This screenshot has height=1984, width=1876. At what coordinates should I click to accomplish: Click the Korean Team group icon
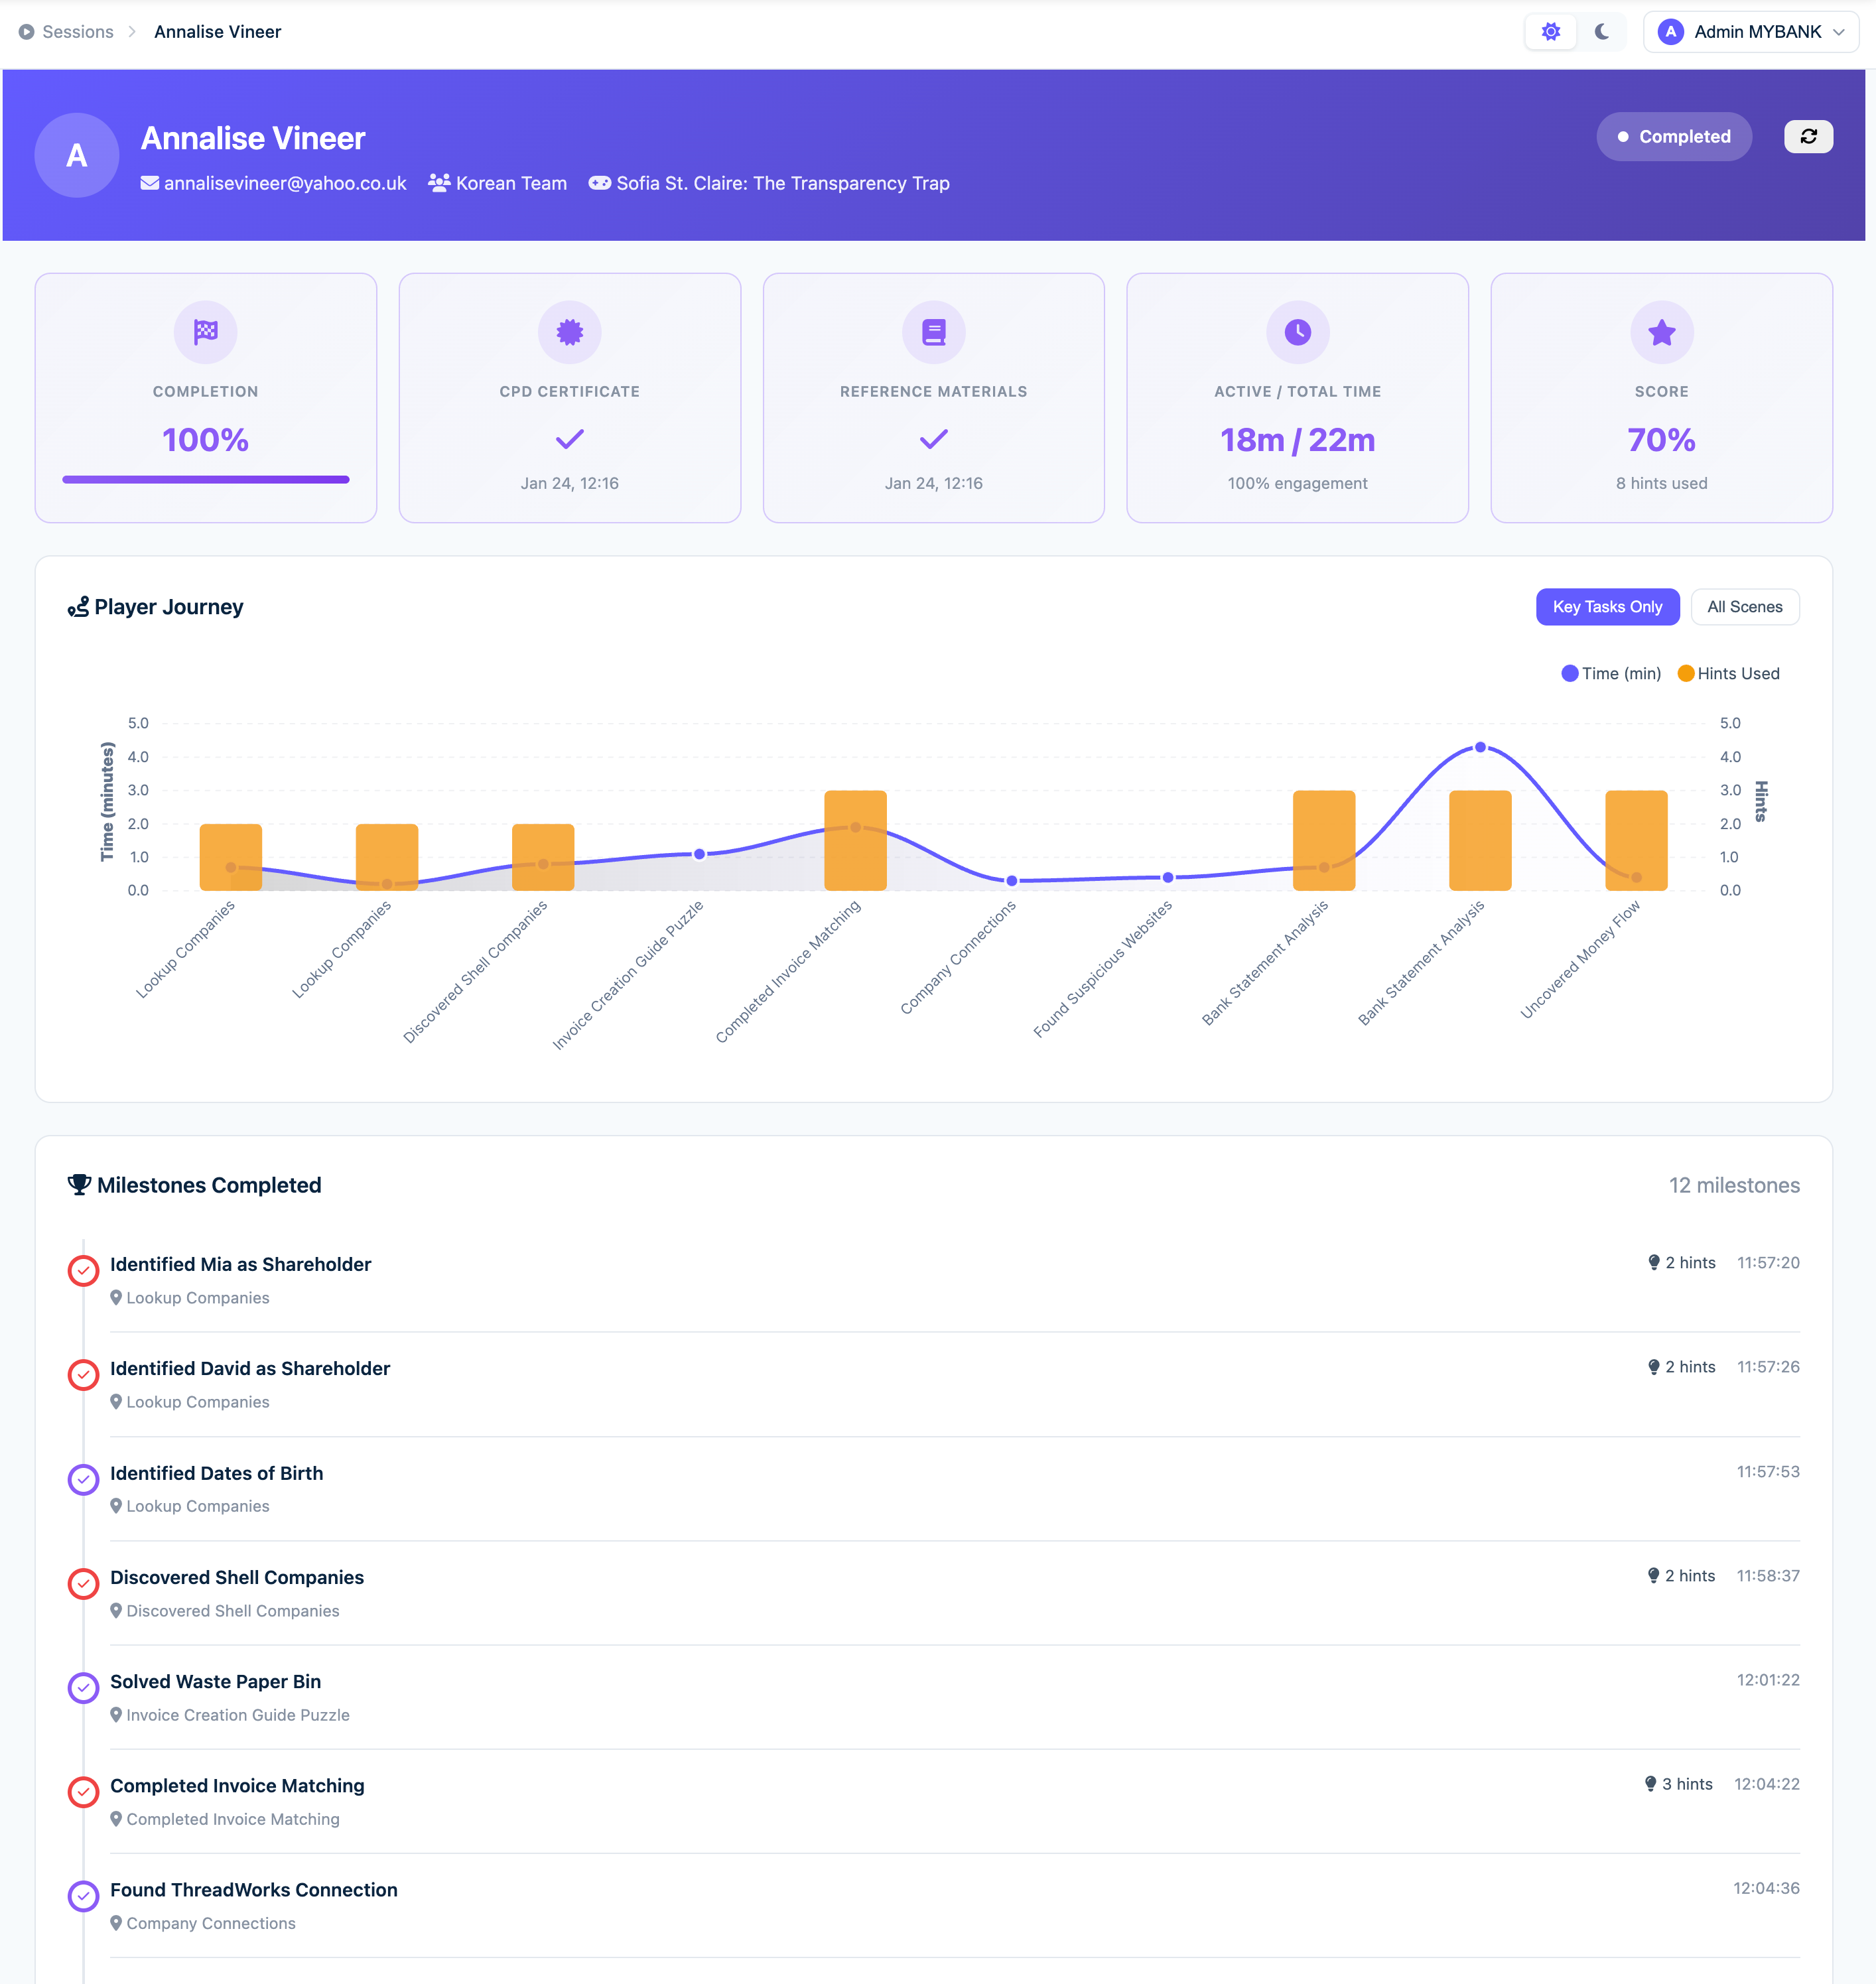(x=439, y=183)
